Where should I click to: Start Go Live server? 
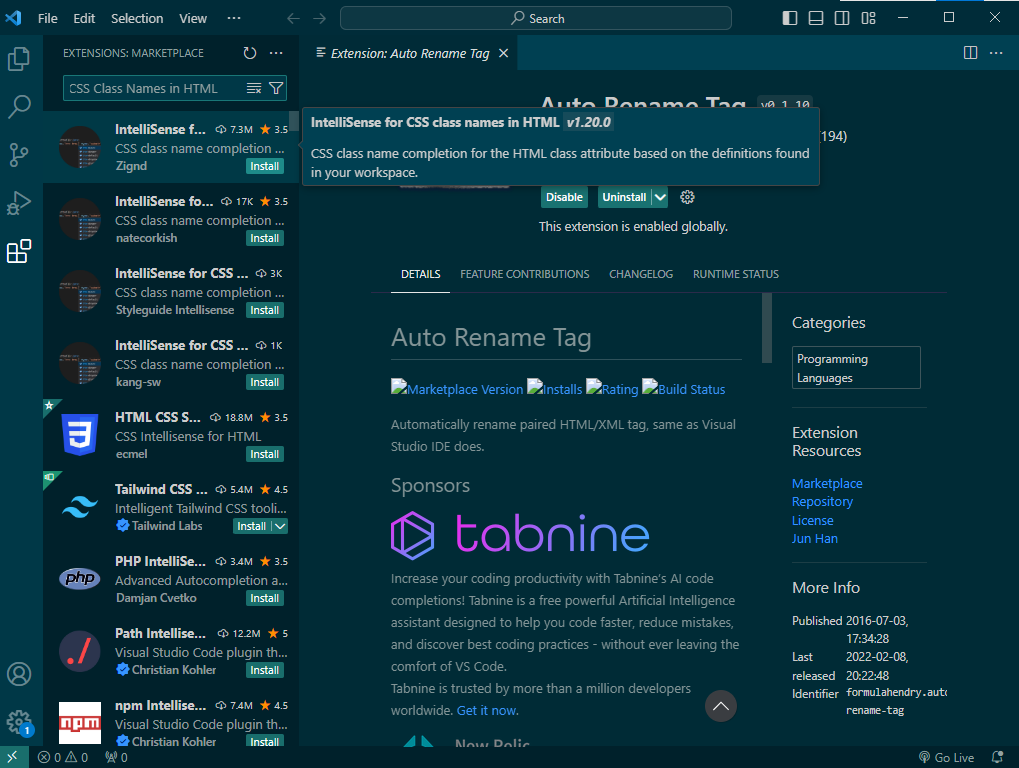click(x=946, y=758)
